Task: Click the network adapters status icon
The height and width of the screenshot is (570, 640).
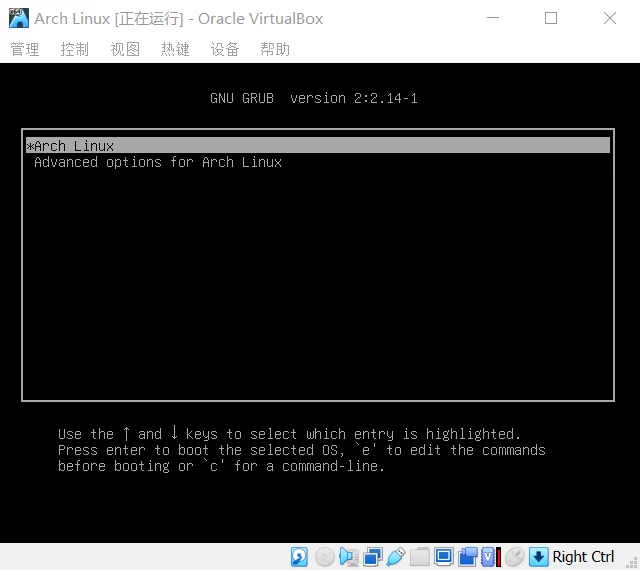Action: click(x=372, y=557)
